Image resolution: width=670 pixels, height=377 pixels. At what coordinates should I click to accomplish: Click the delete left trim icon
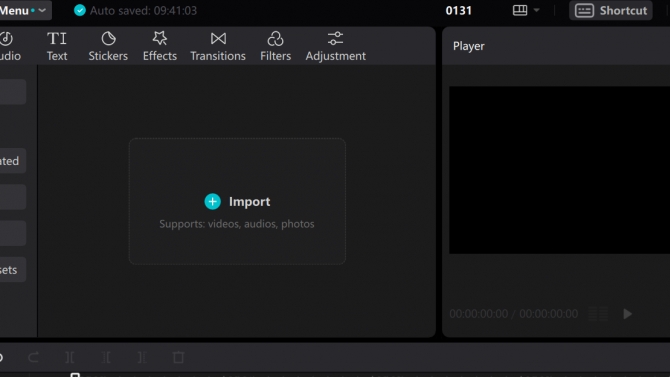click(106, 357)
